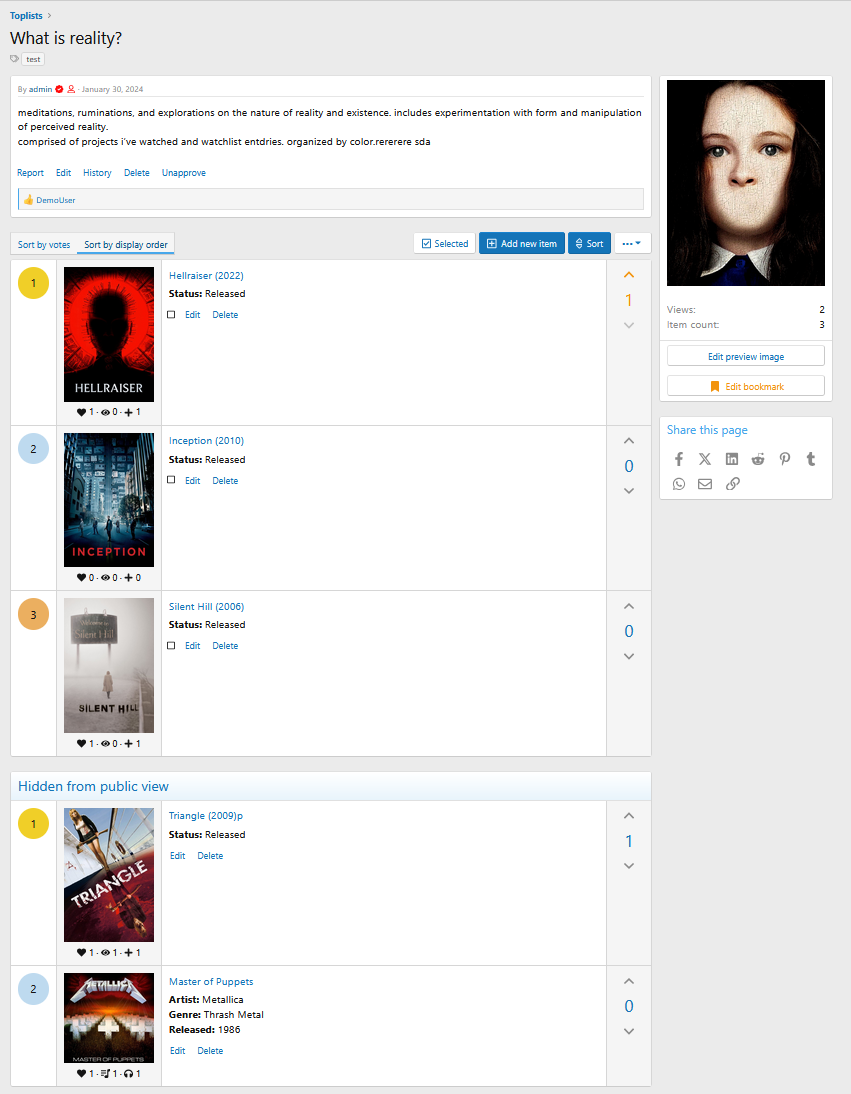Click the eye icon under Inception poster
This screenshot has height=1094, width=851.
(x=105, y=578)
